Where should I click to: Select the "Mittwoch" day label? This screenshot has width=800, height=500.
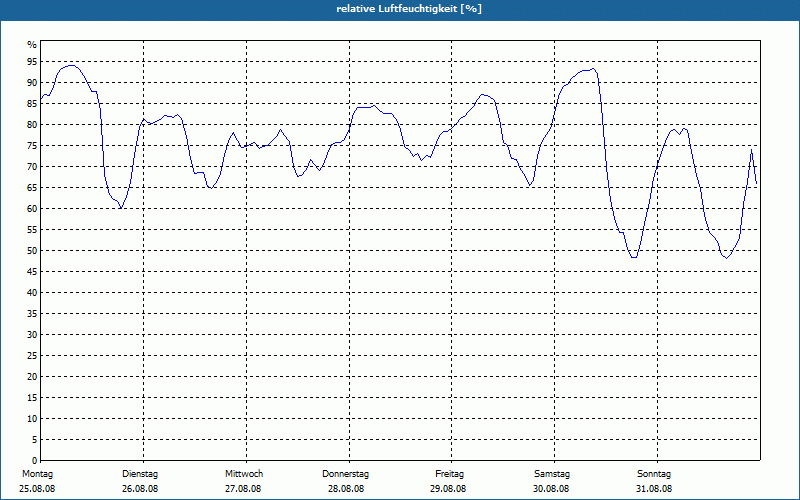pos(244,474)
